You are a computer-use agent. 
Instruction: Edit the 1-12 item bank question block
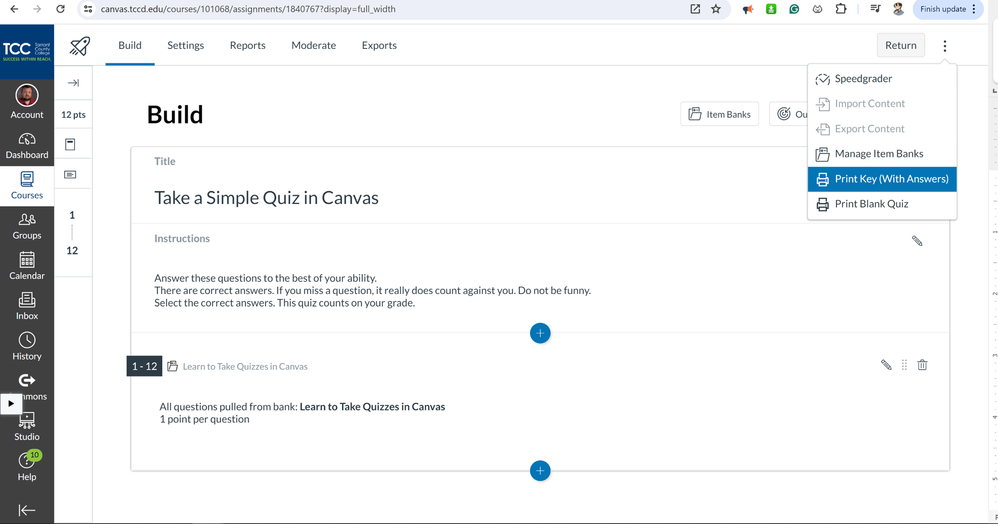tap(886, 365)
